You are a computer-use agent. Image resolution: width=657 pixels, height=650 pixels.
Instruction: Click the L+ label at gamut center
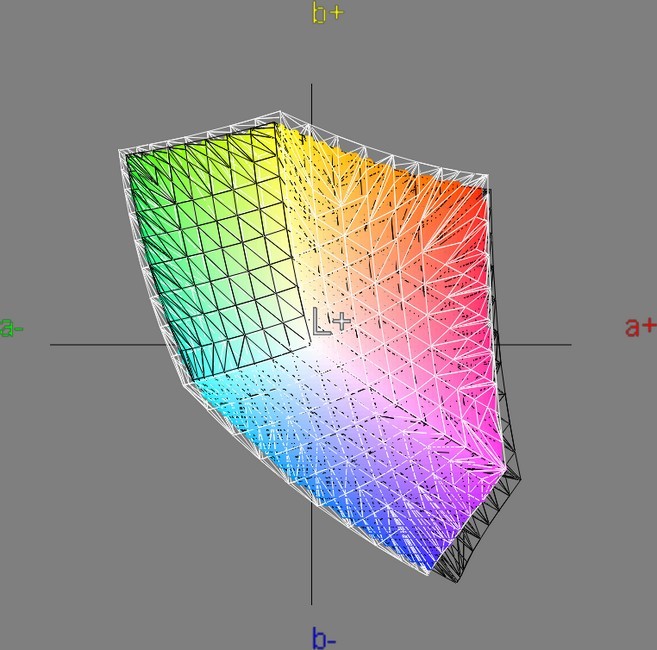point(331,321)
